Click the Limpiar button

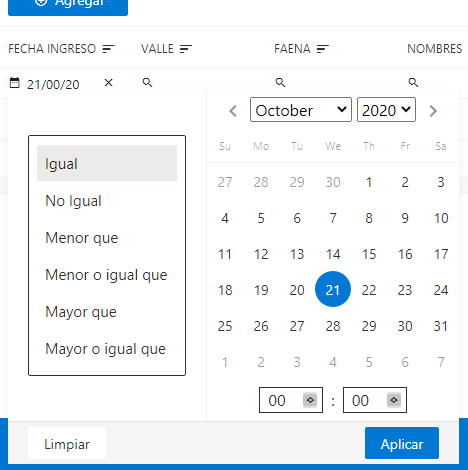point(67,443)
